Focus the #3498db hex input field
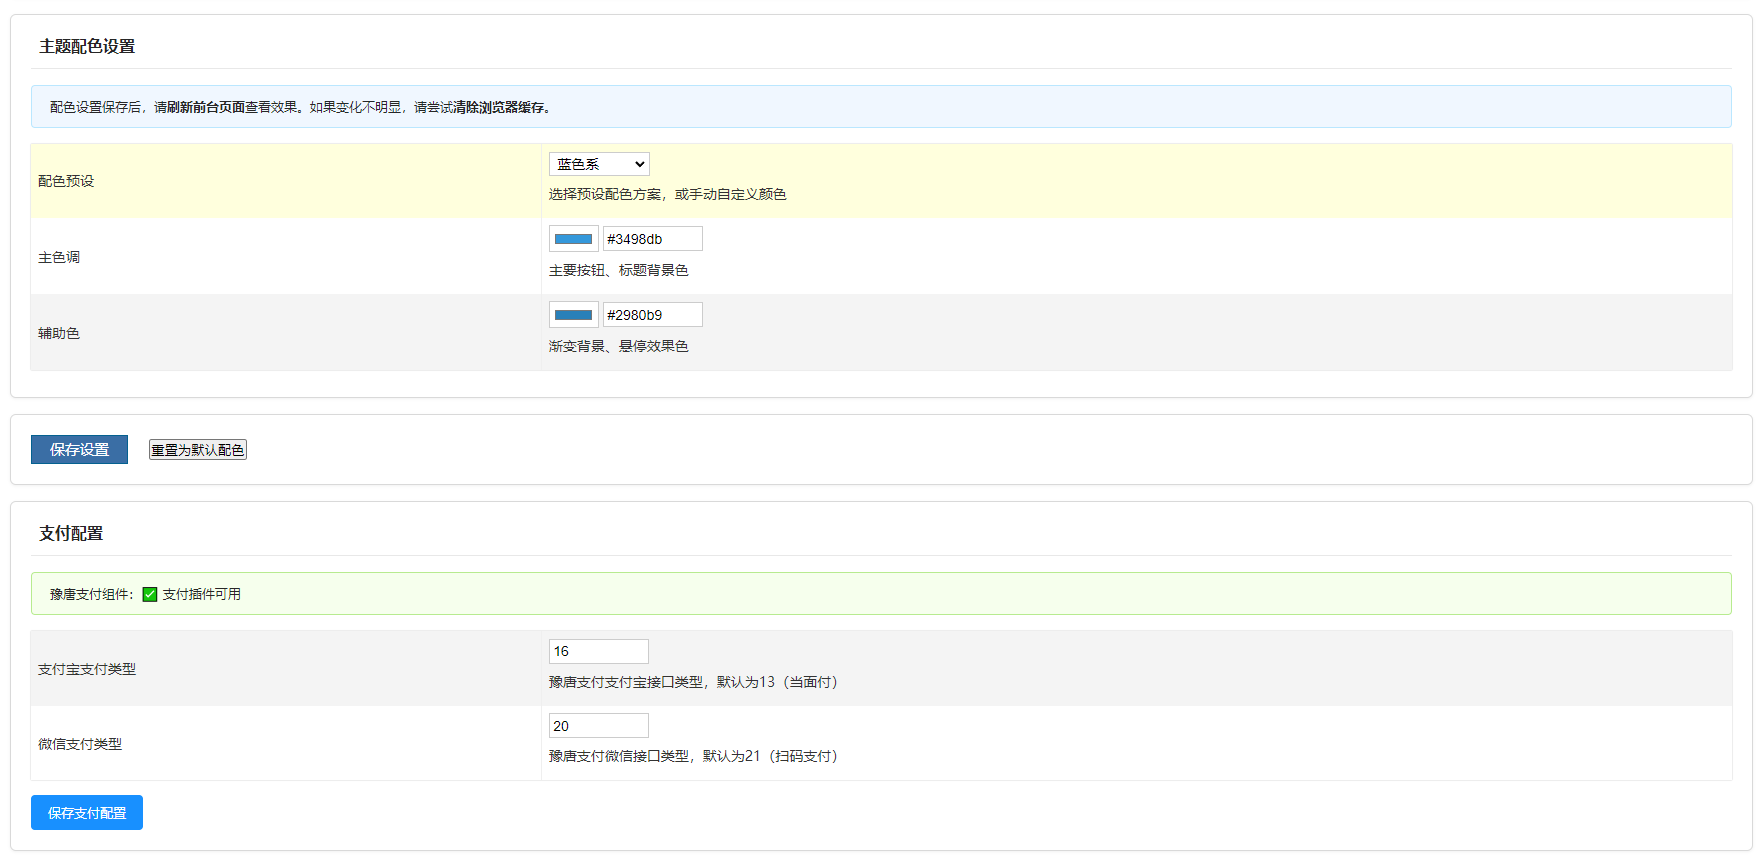 (x=652, y=239)
